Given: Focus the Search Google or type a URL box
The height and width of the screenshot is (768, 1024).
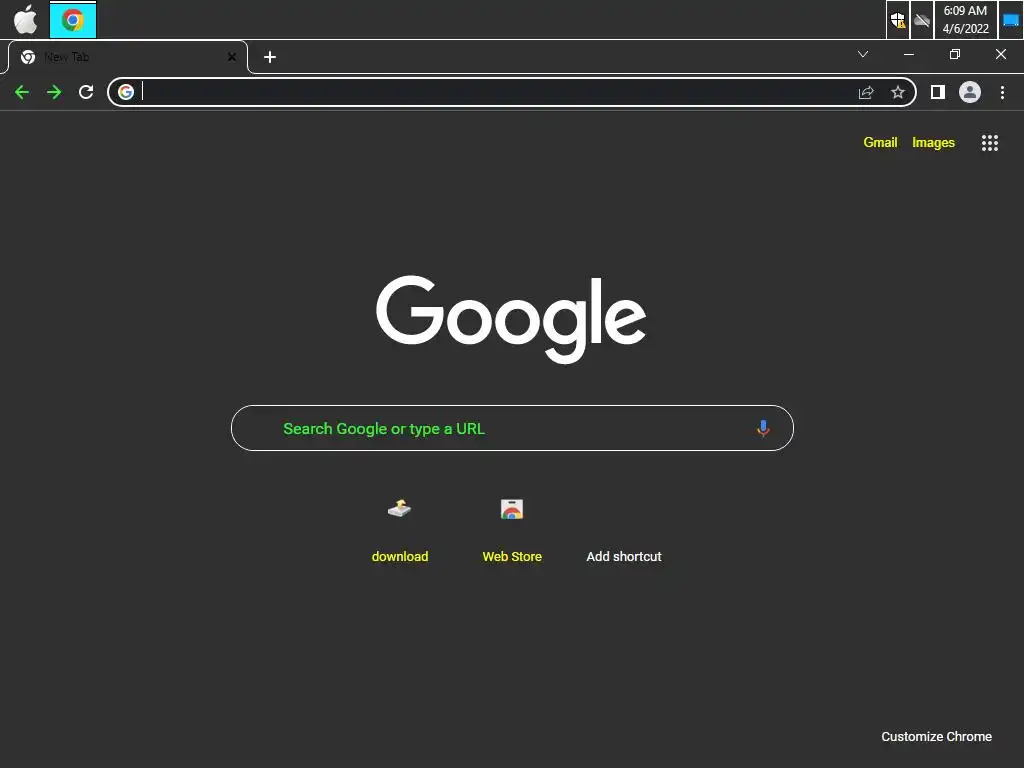Looking at the screenshot, I should coord(512,428).
